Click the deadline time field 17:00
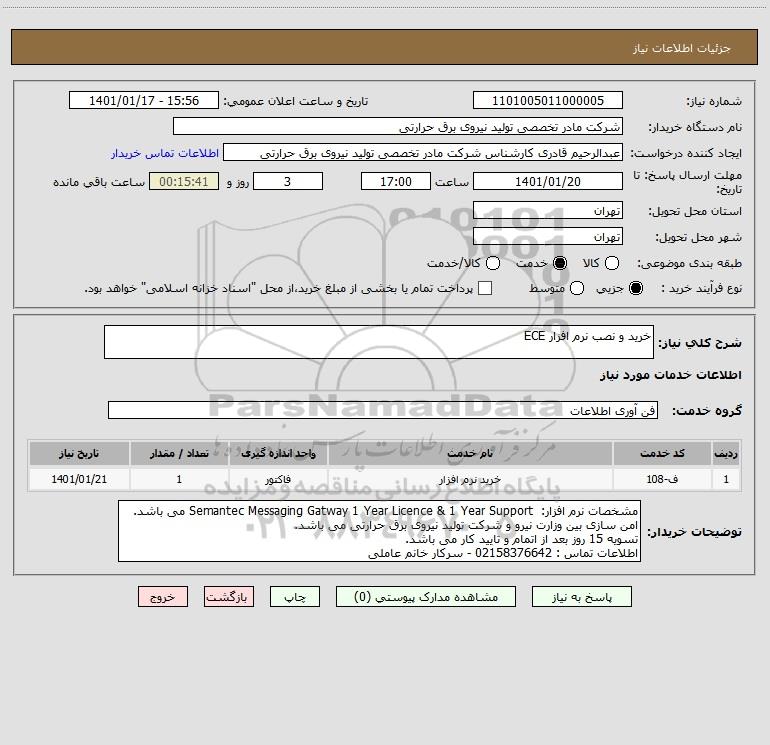Image resolution: width=770 pixels, height=745 pixels. coord(396,181)
